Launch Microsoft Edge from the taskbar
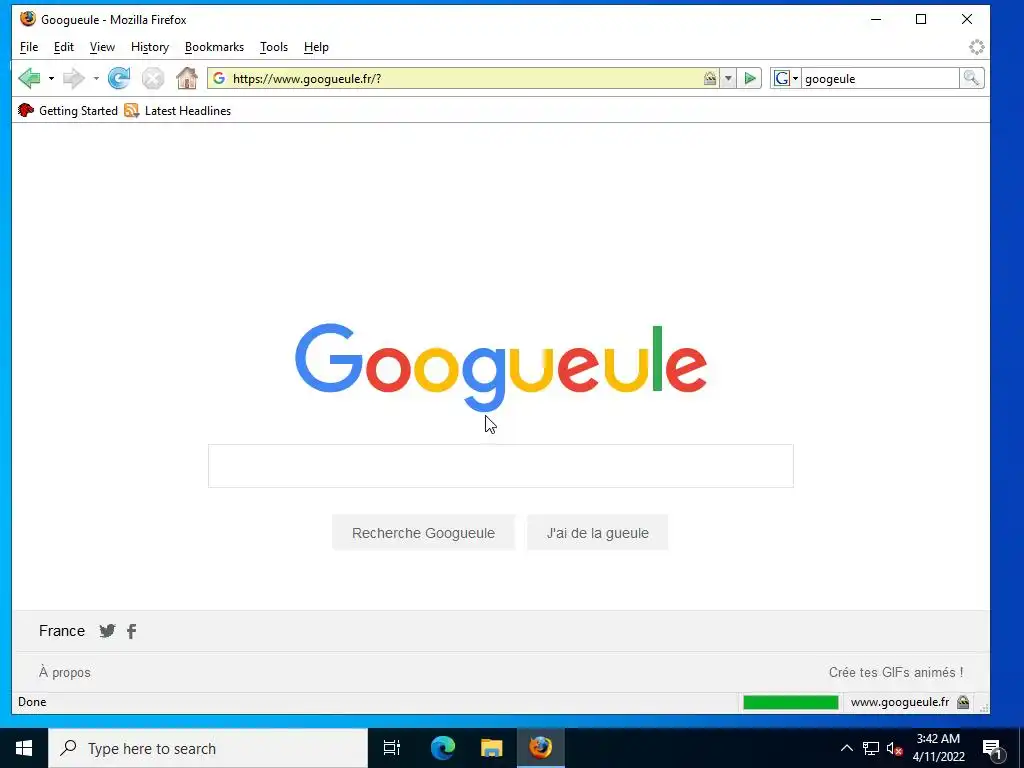The height and width of the screenshot is (768, 1024). tap(442, 748)
